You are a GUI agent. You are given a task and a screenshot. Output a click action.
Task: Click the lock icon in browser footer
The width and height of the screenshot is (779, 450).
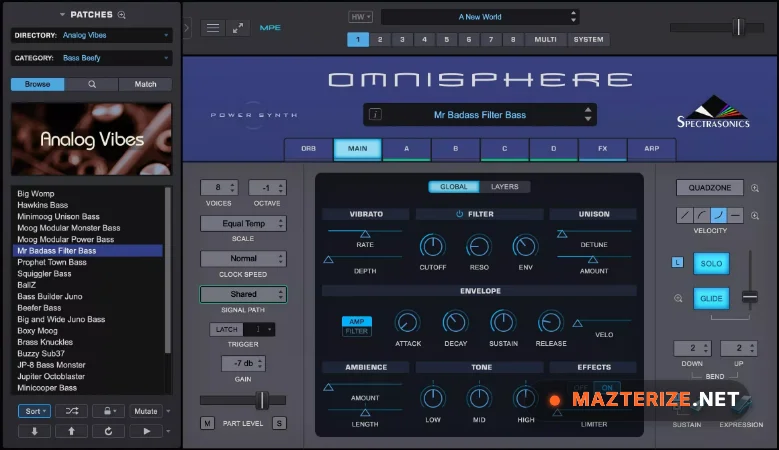tap(110, 411)
